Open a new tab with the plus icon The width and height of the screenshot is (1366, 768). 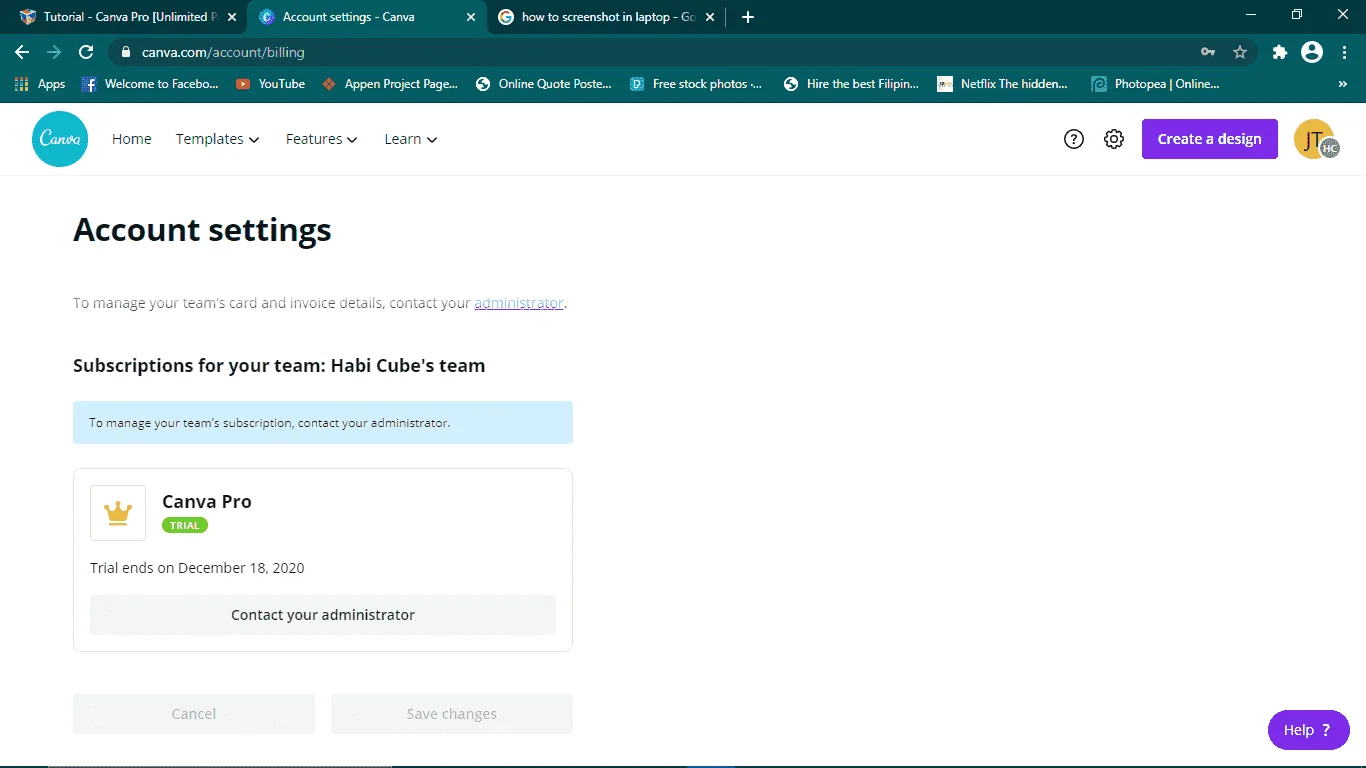click(x=748, y=17)
